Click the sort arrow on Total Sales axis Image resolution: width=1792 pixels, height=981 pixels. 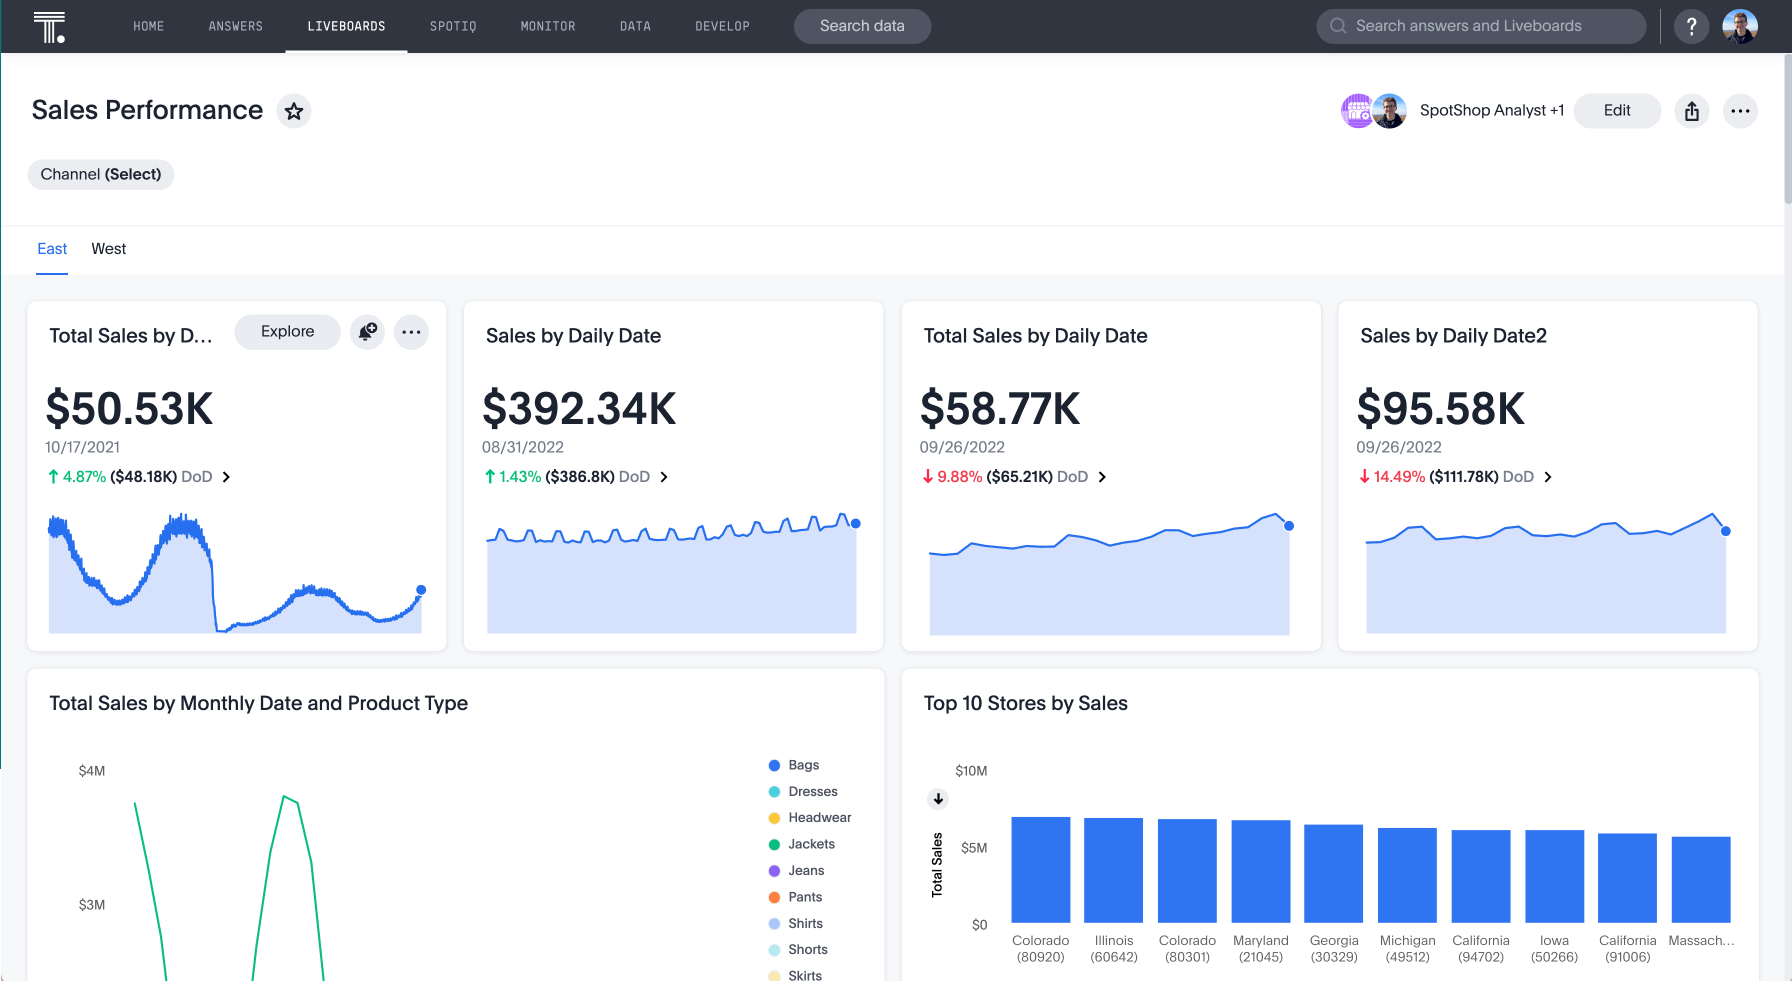[x=938, y=799]
